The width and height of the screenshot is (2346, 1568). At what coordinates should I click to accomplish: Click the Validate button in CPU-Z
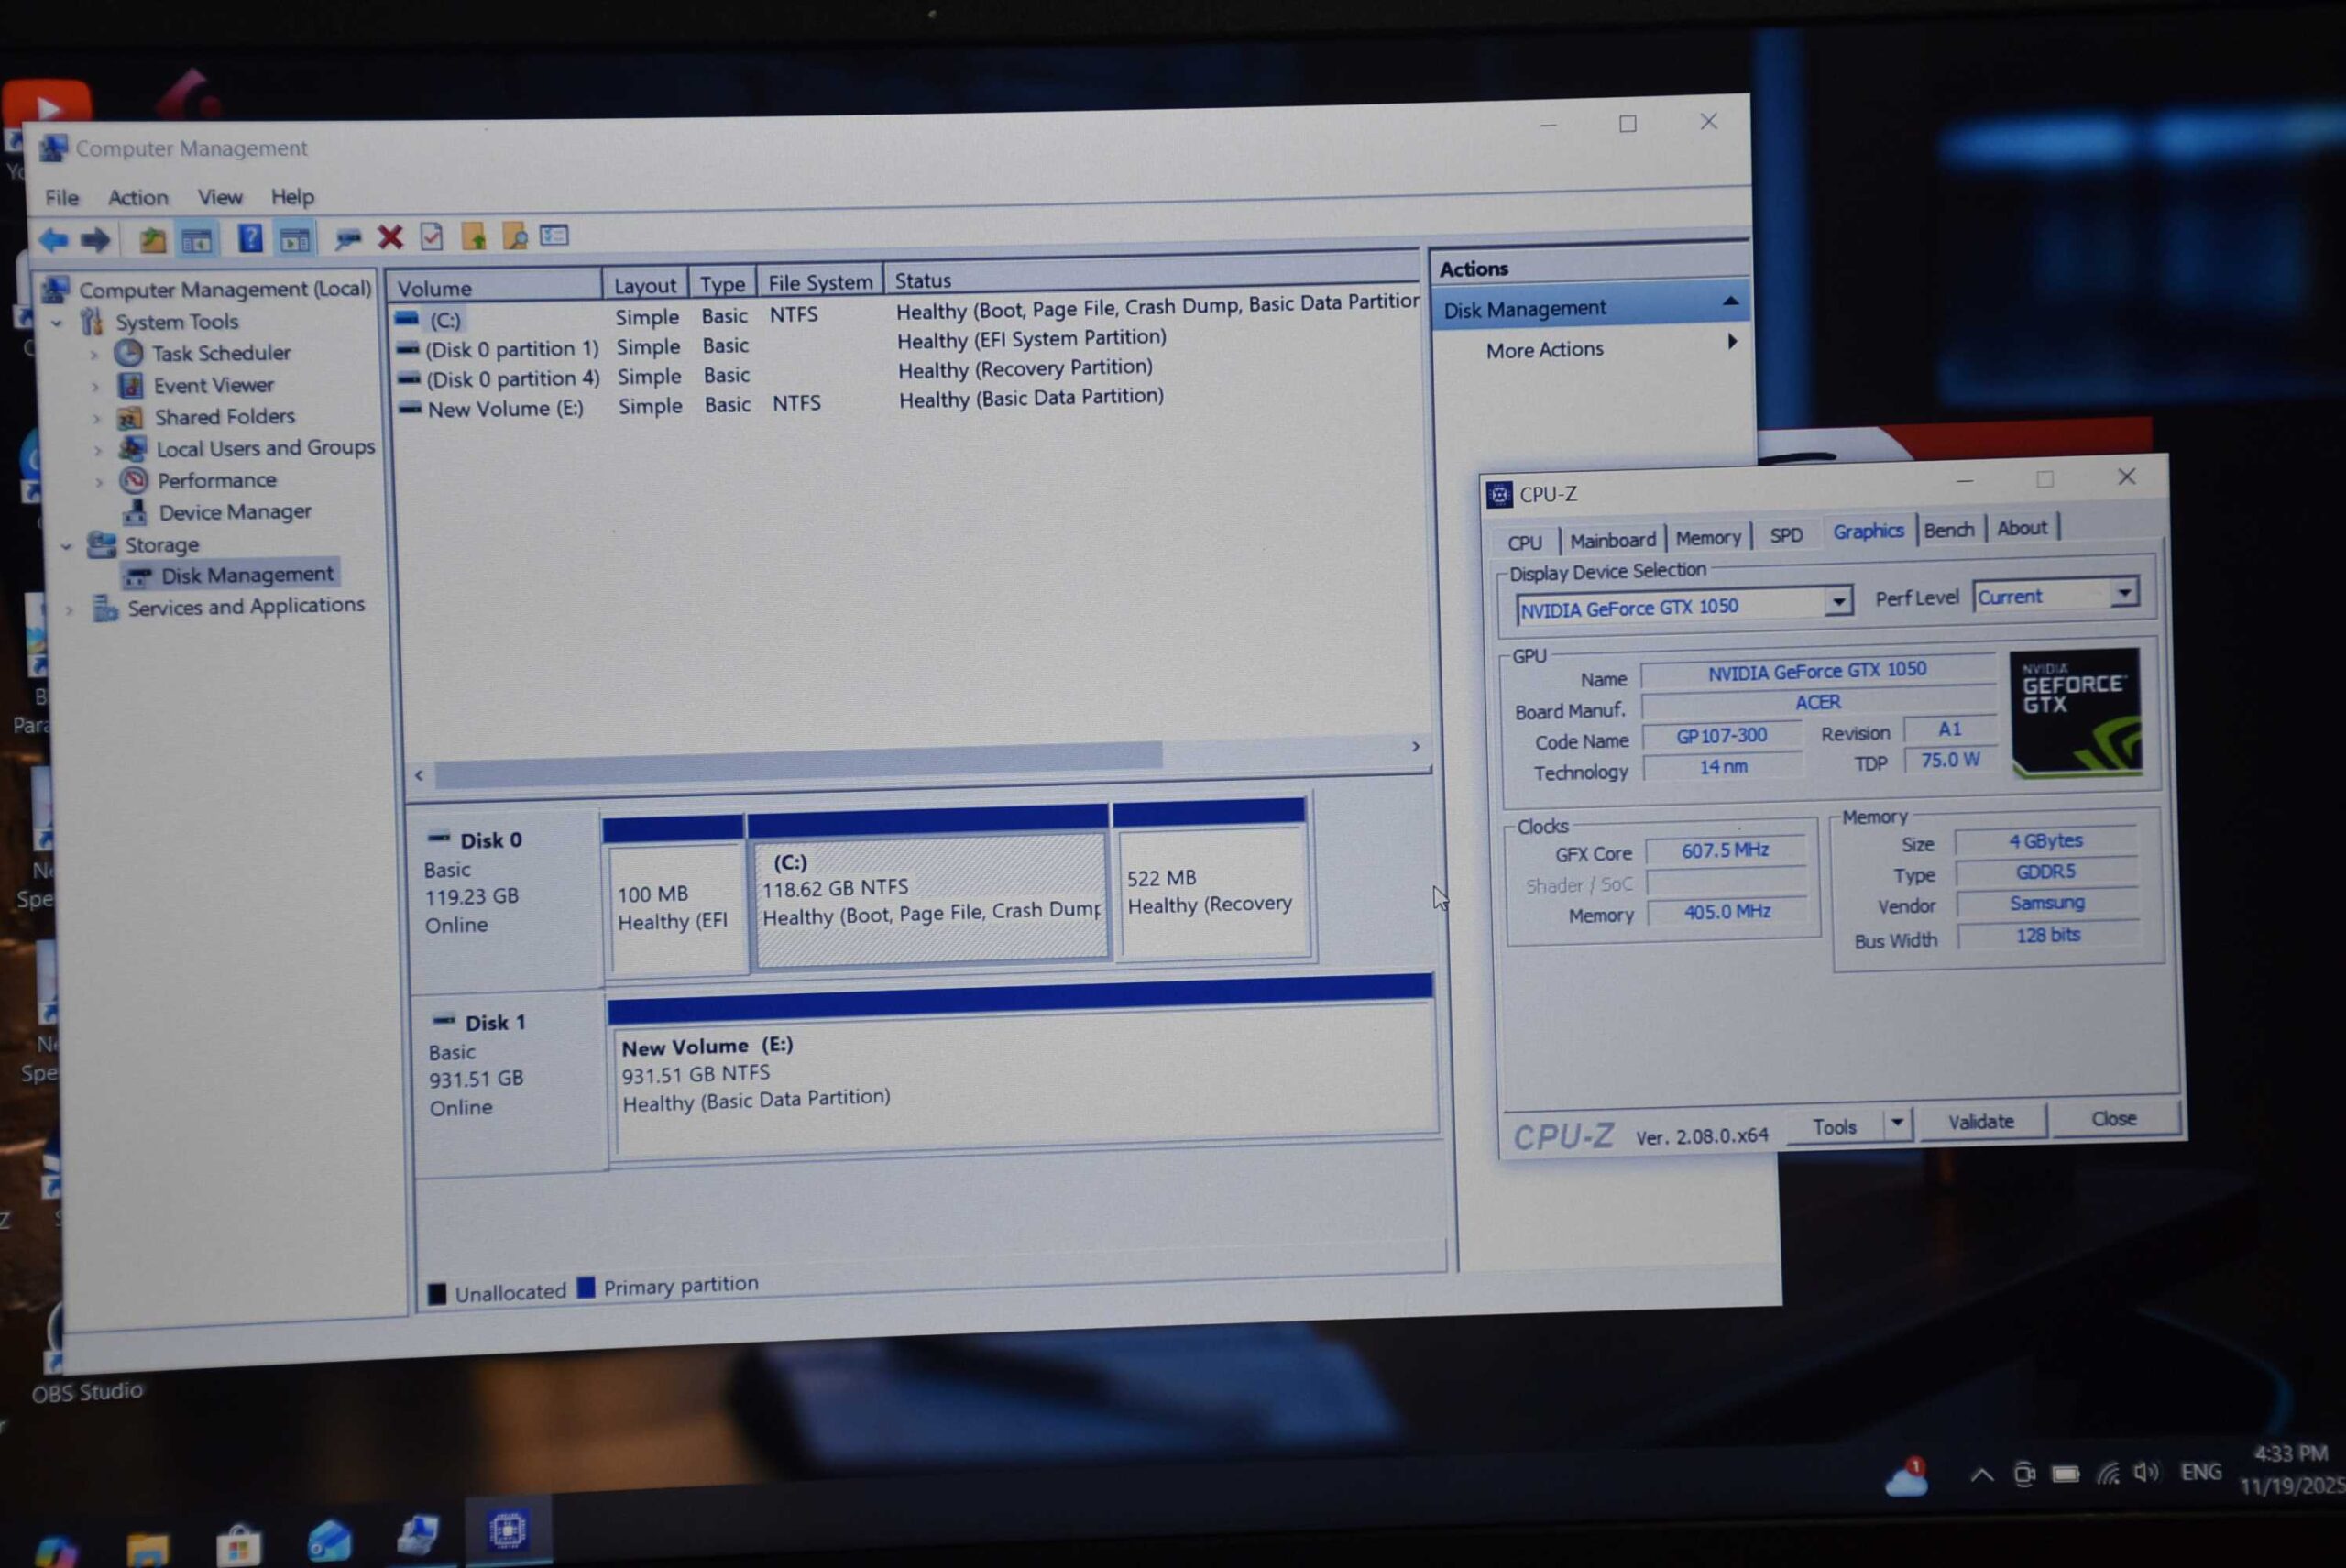[1980, 1121]
